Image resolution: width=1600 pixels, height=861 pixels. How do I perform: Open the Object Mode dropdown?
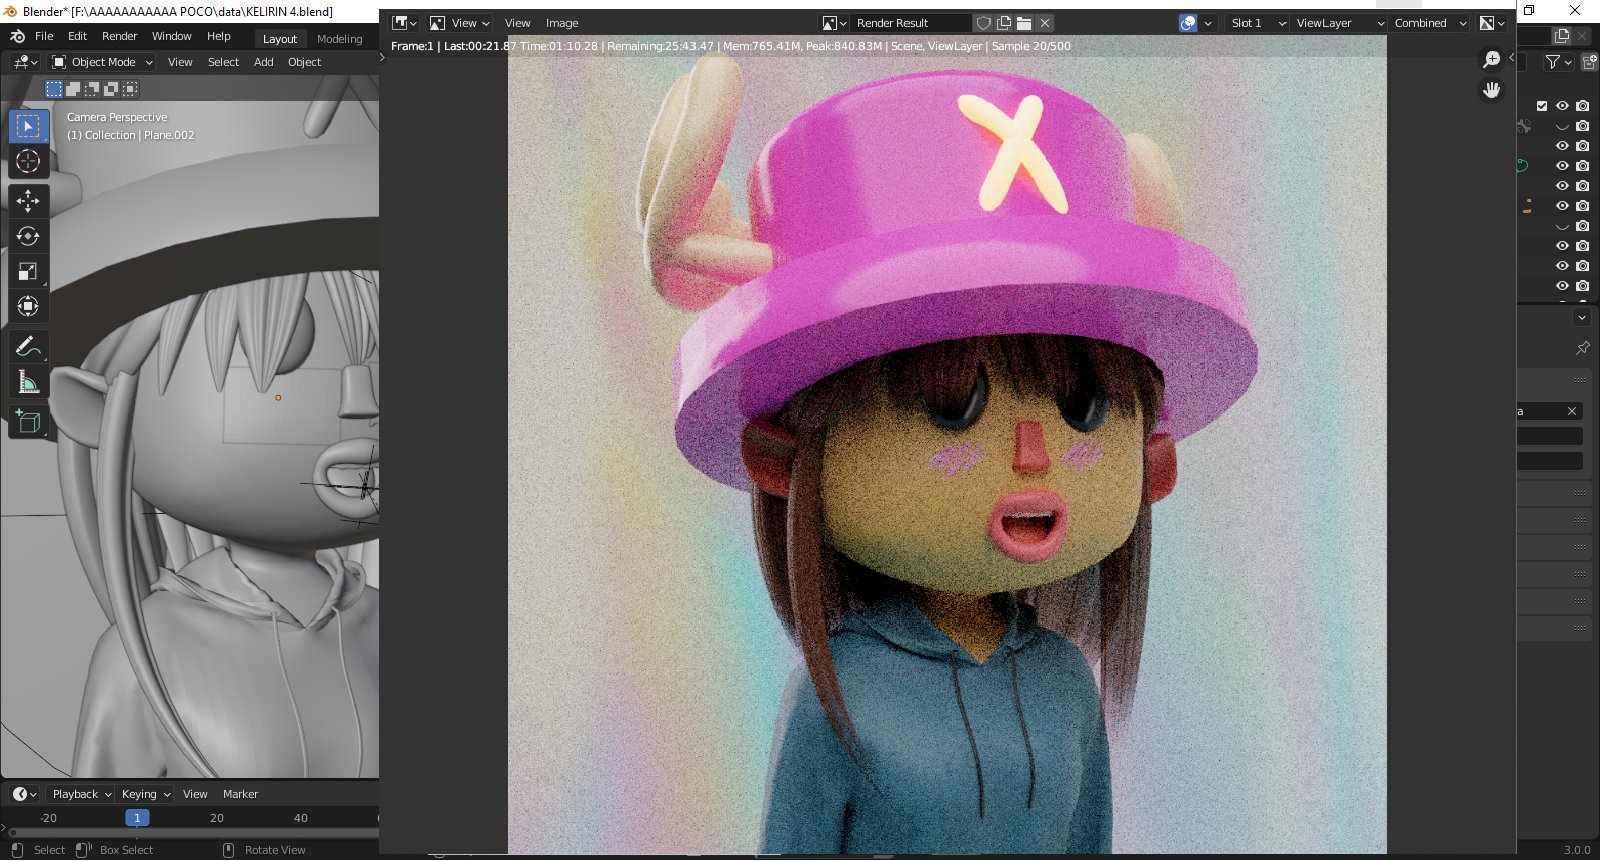[x=102, y=62]
